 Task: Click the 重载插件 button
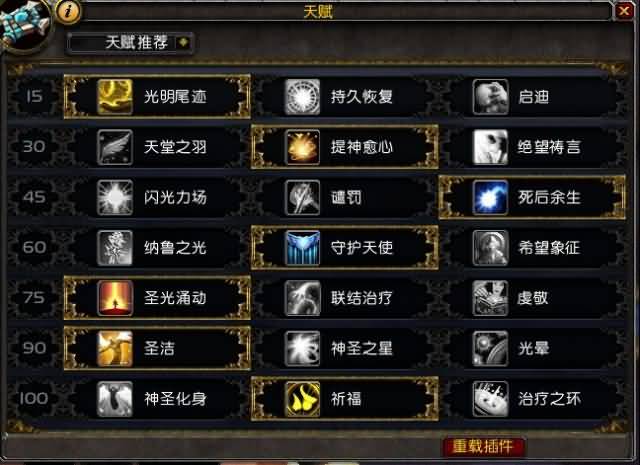tap(483, 447)
